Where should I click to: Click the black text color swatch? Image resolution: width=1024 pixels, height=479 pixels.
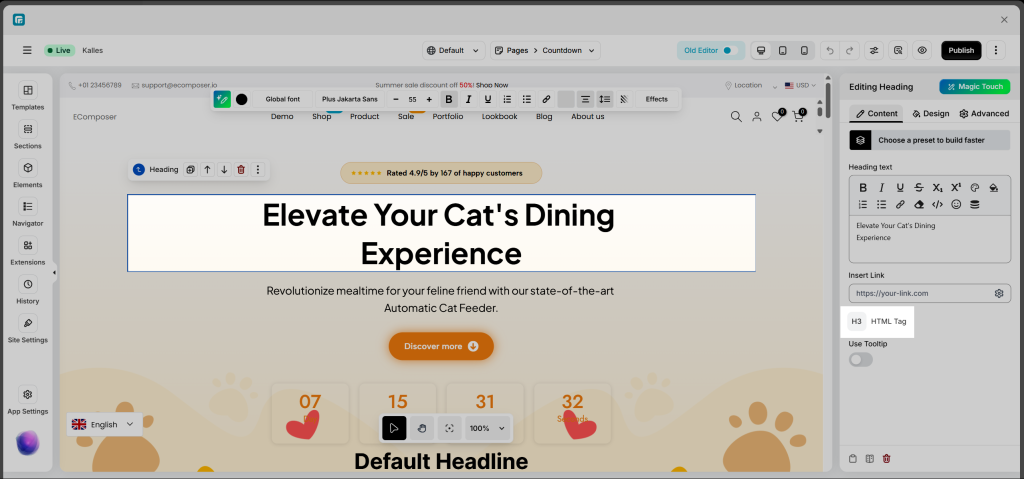(x=241, y=99)
